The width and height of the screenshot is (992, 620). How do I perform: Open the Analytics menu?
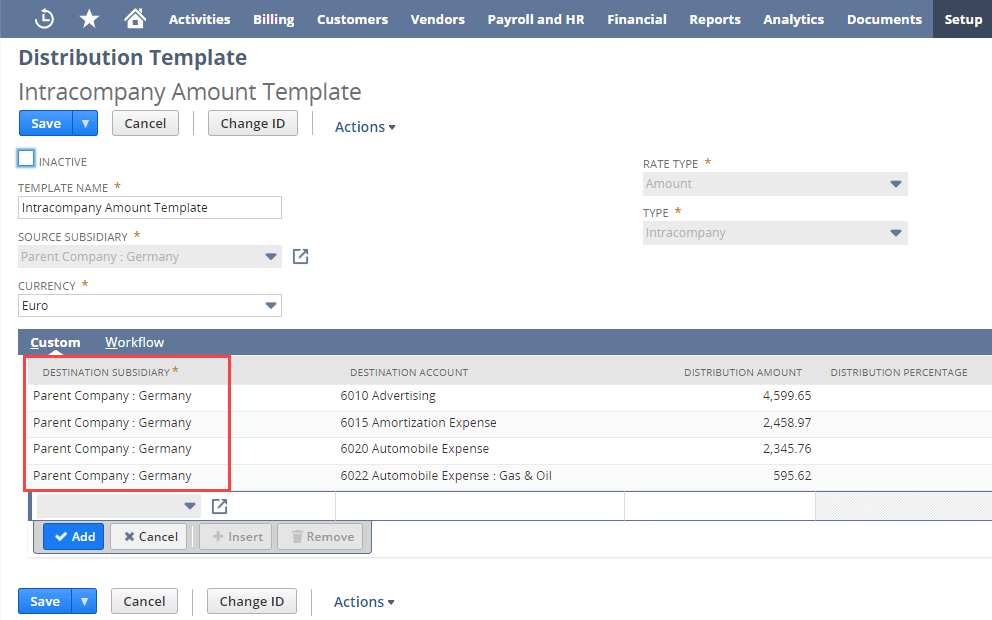point(793,19)
